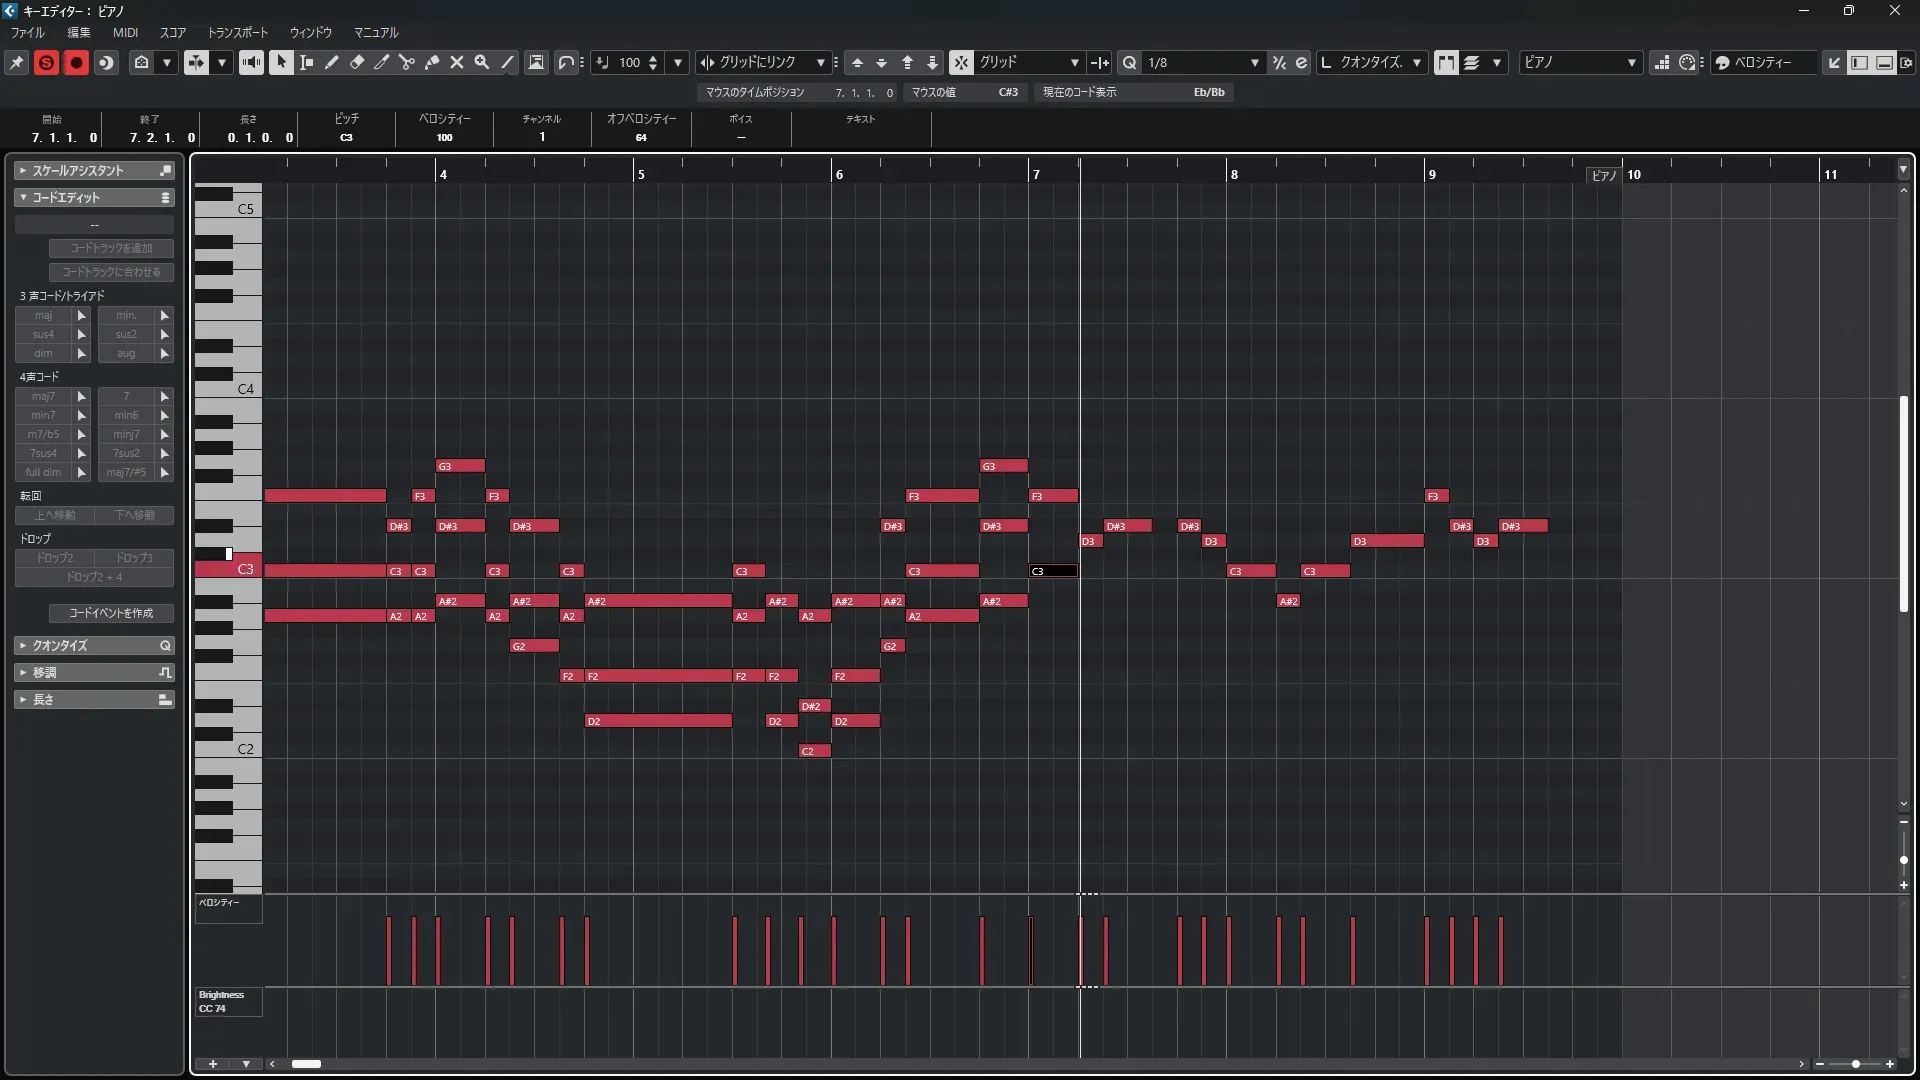Image resolution: width=1920 pixels, height=1080 pixels.
Task: Click the C3 note at bar 7
Action: click(1053, 571)
